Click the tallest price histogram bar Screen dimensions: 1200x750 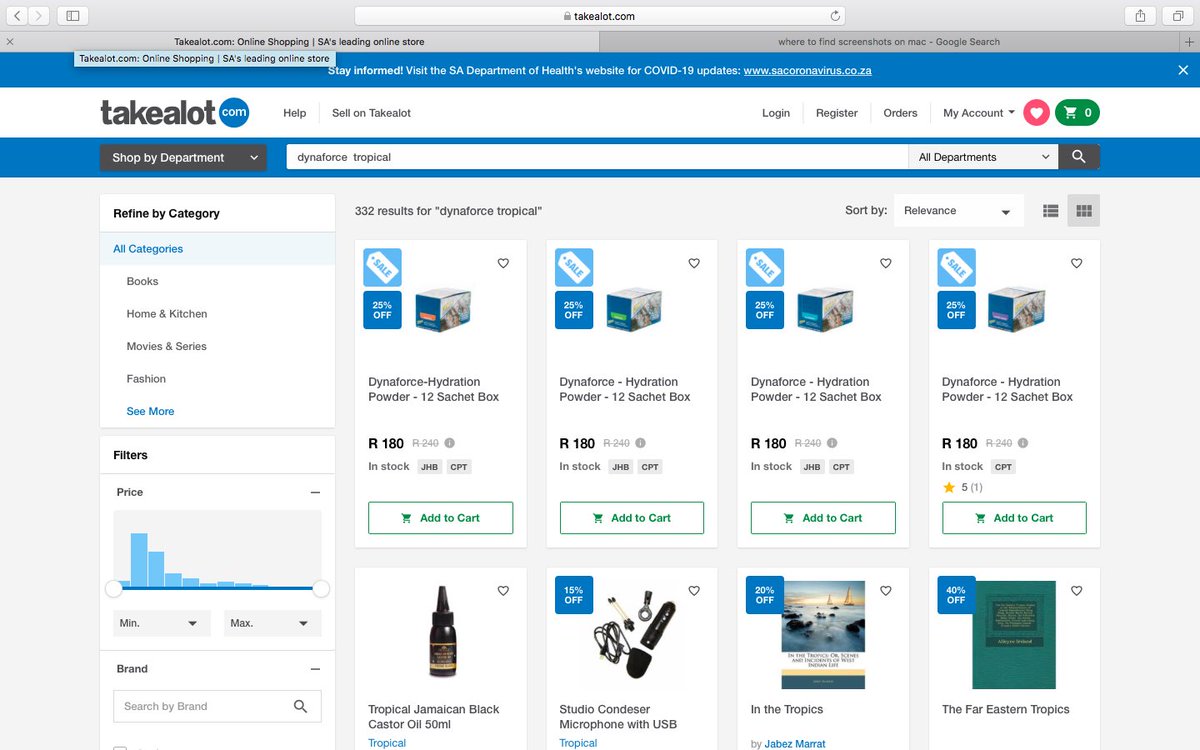tap(139, 560)
